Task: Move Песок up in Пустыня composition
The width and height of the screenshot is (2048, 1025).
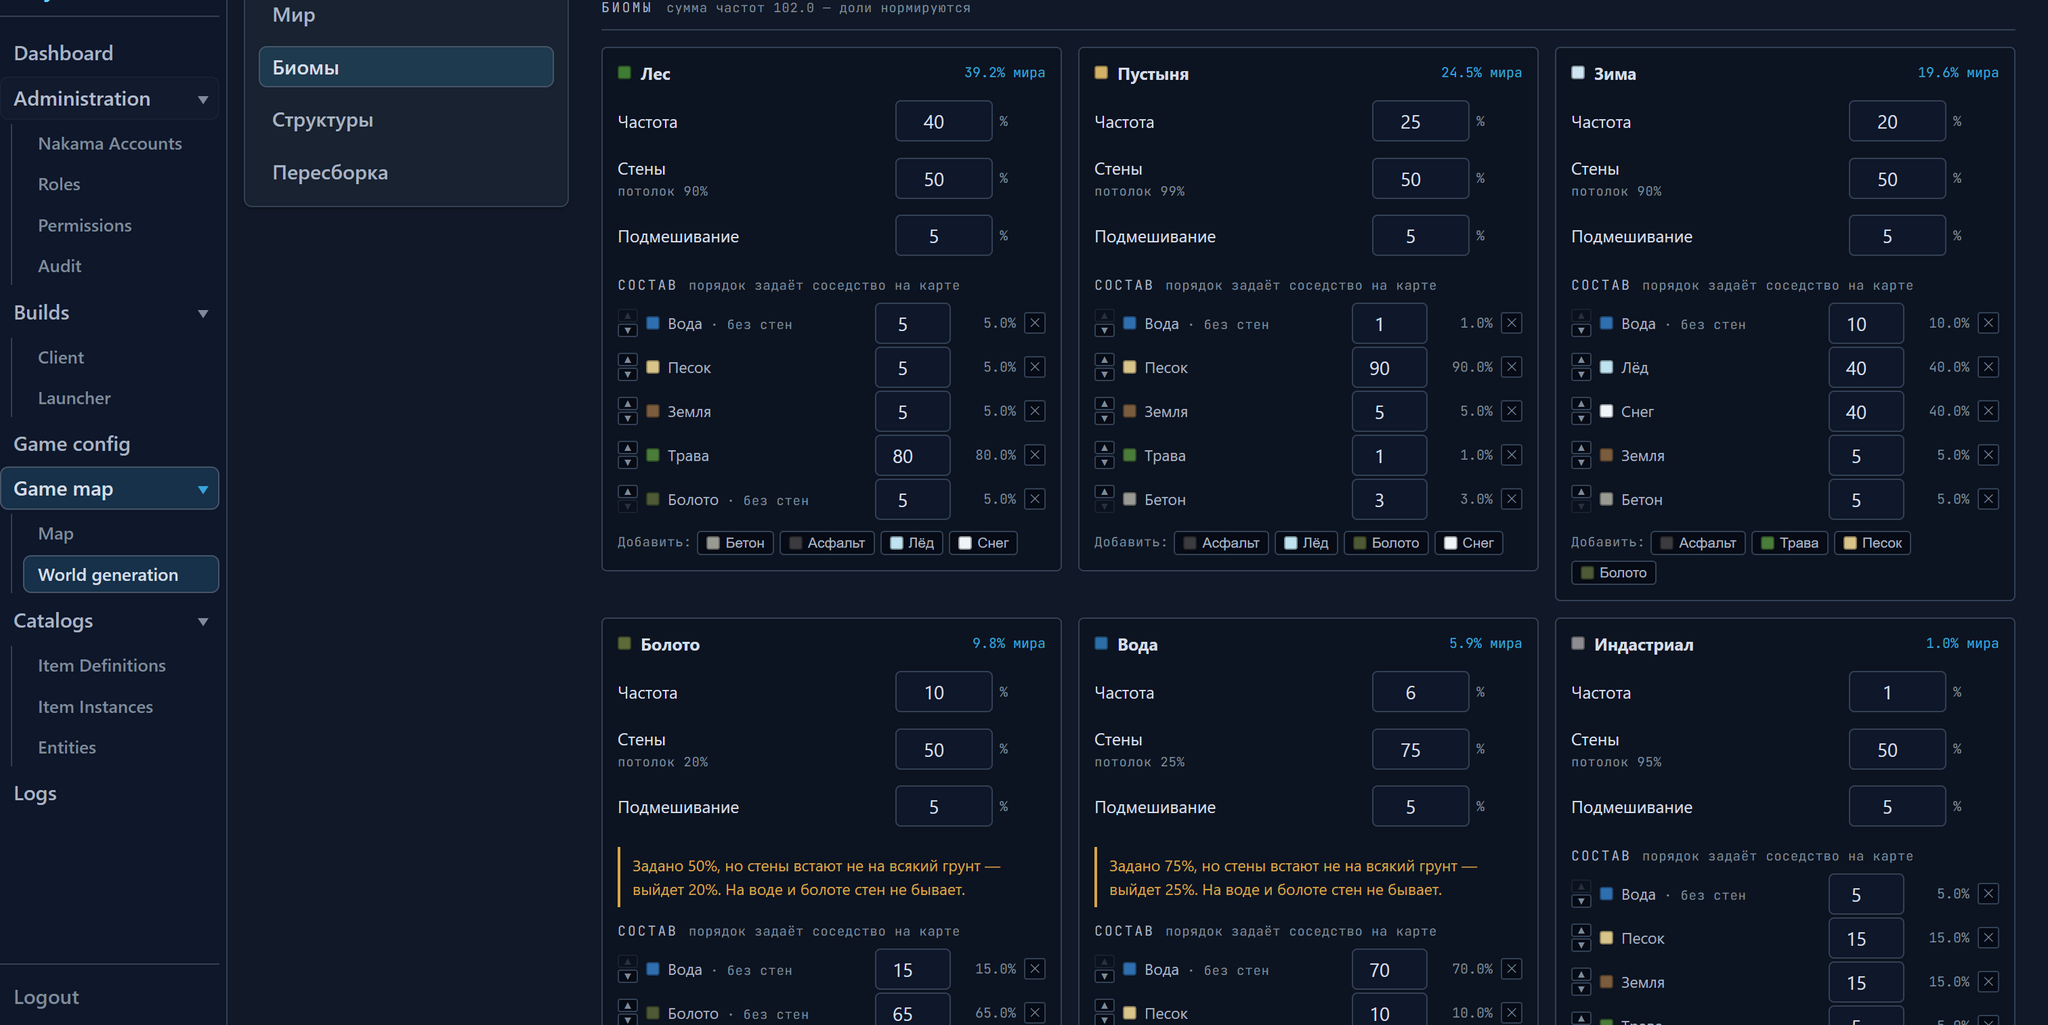Action: click(1104, 360)
